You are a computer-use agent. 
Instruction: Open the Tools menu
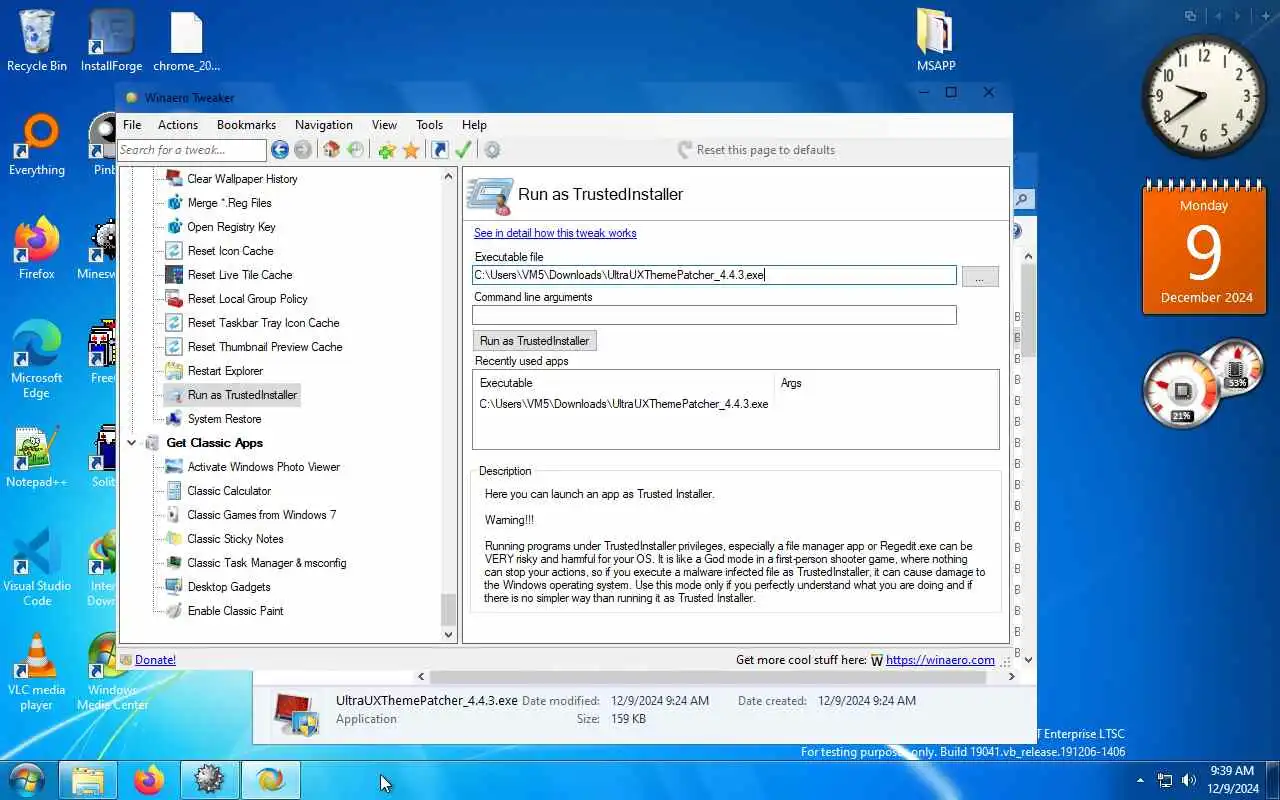(x=430, y=125)
